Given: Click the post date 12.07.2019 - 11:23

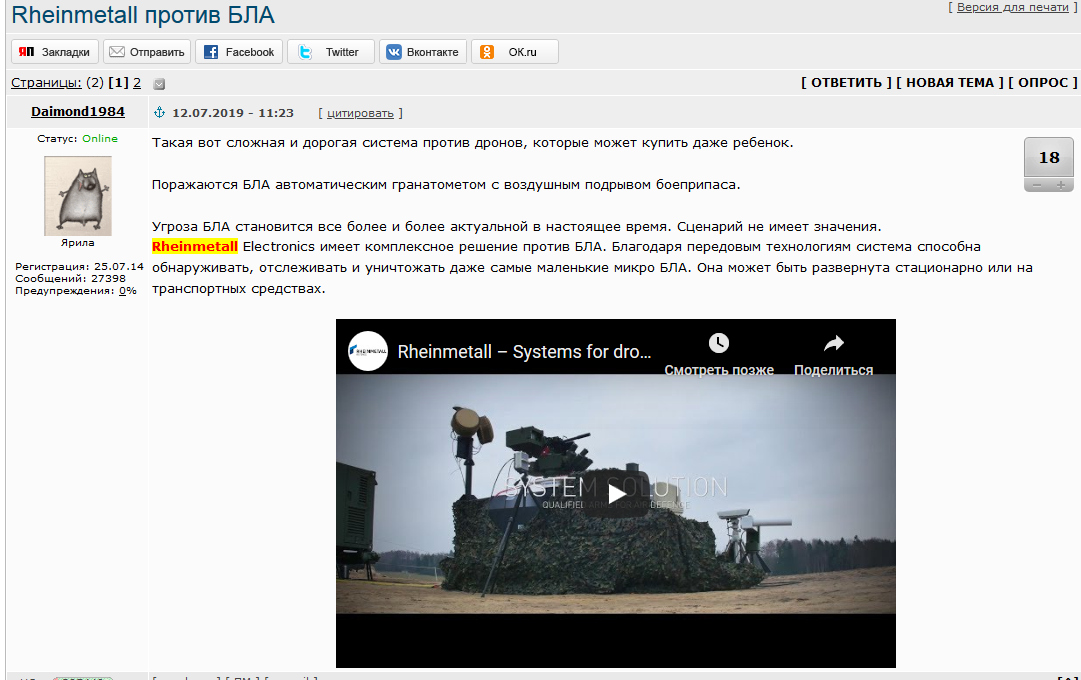Looking at the screenshot, I should (x=233, y=113).
